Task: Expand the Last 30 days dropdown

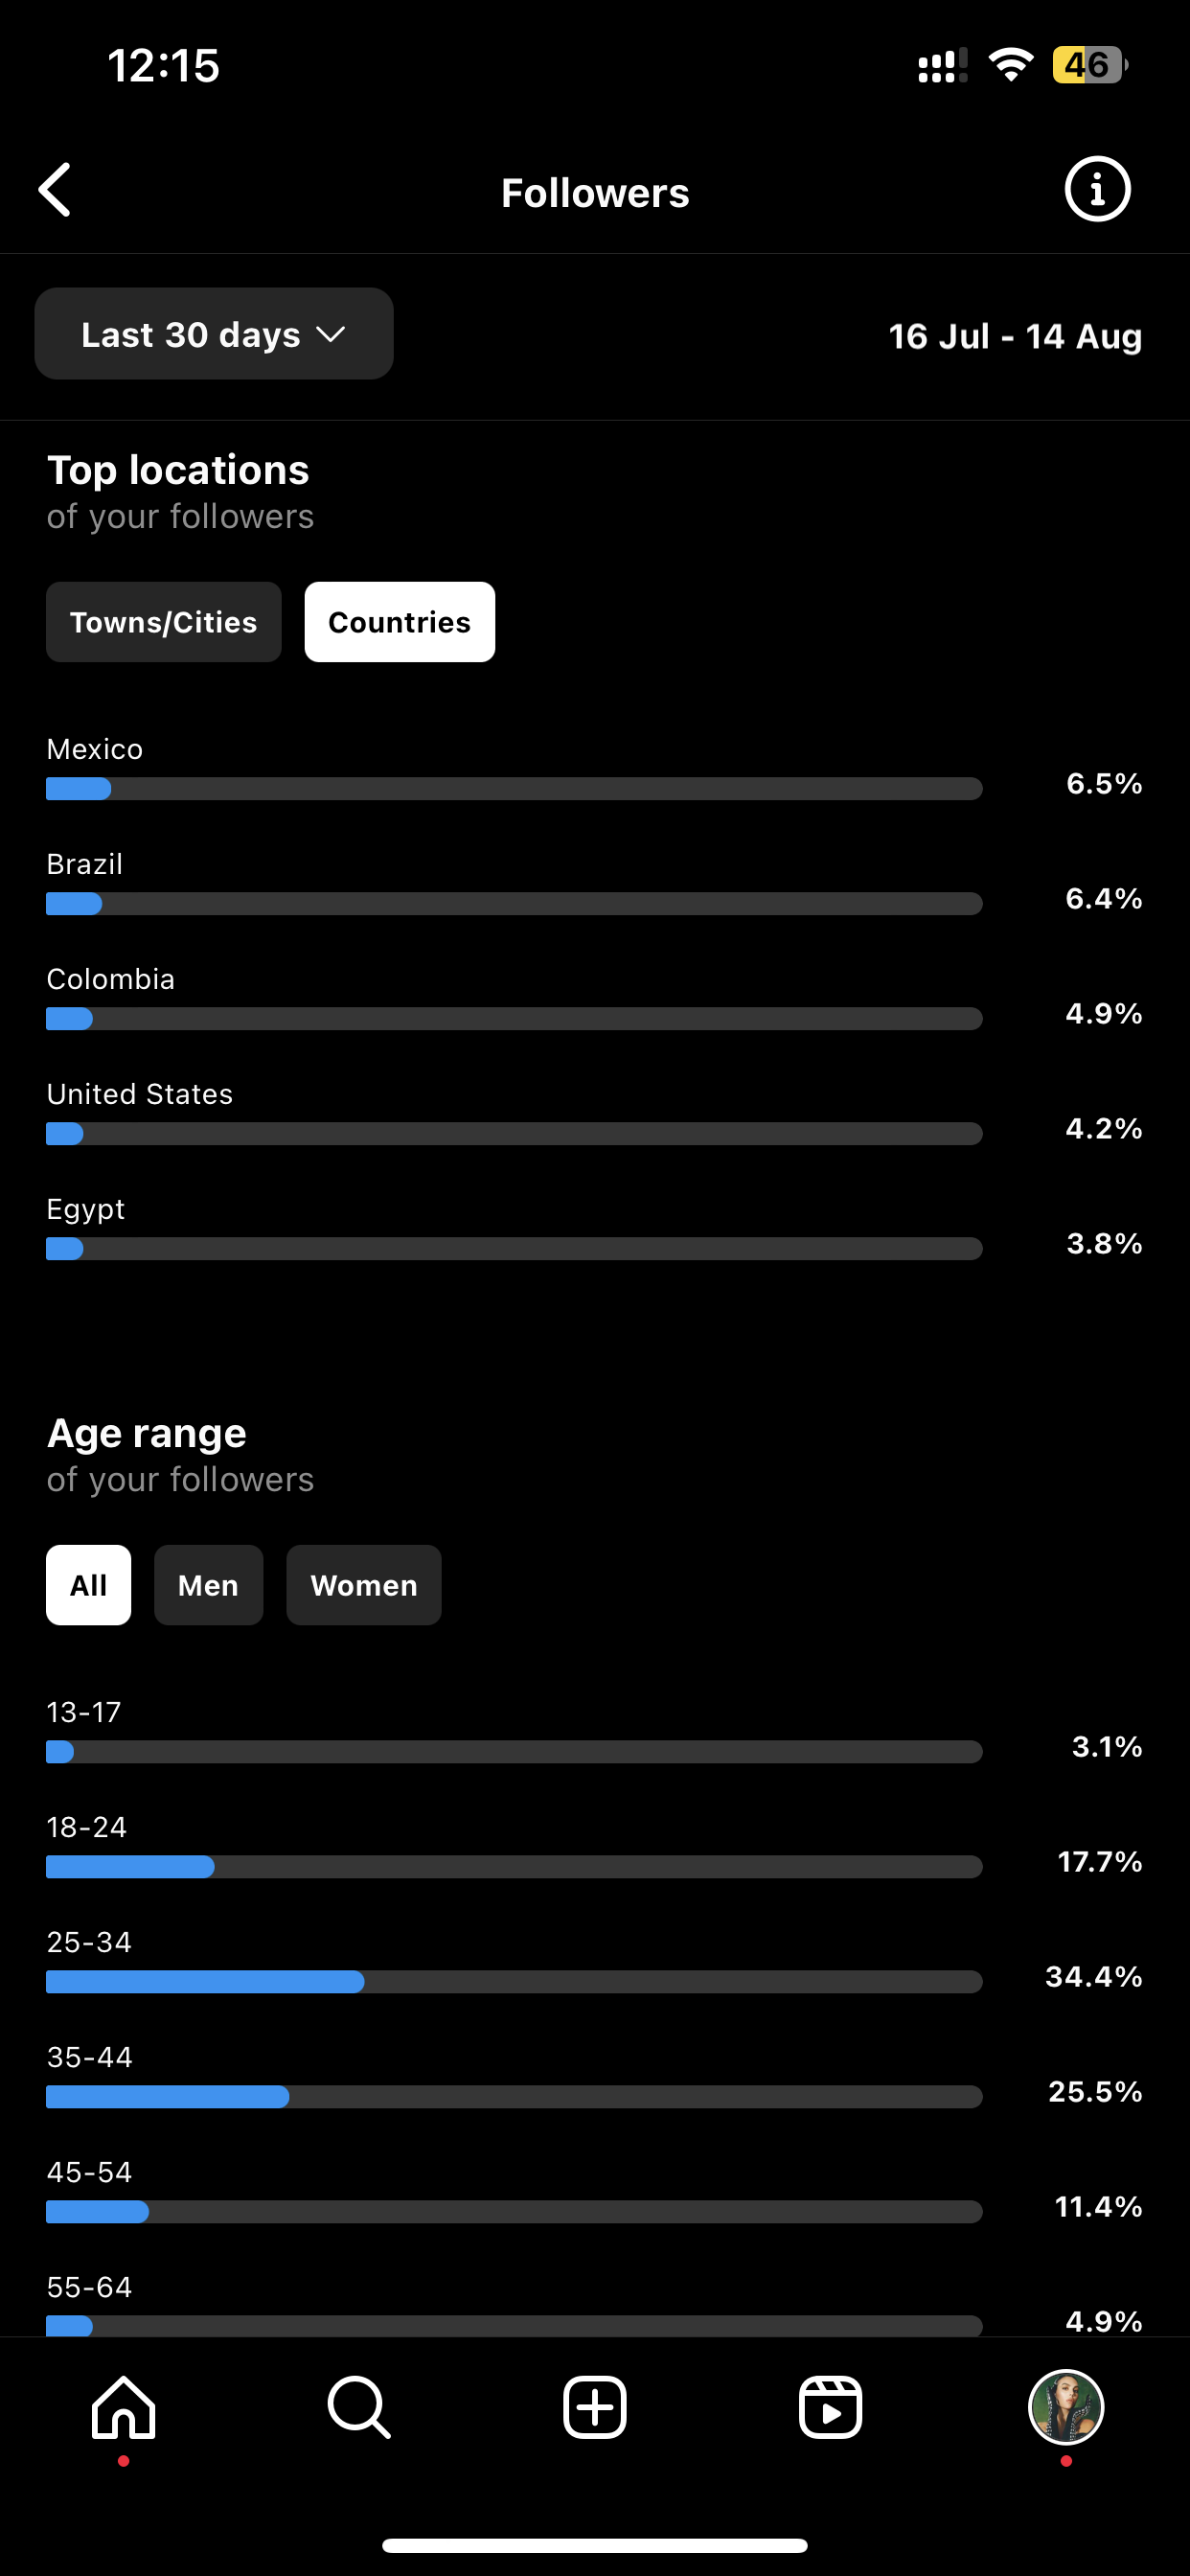Action: coord(214,334)
